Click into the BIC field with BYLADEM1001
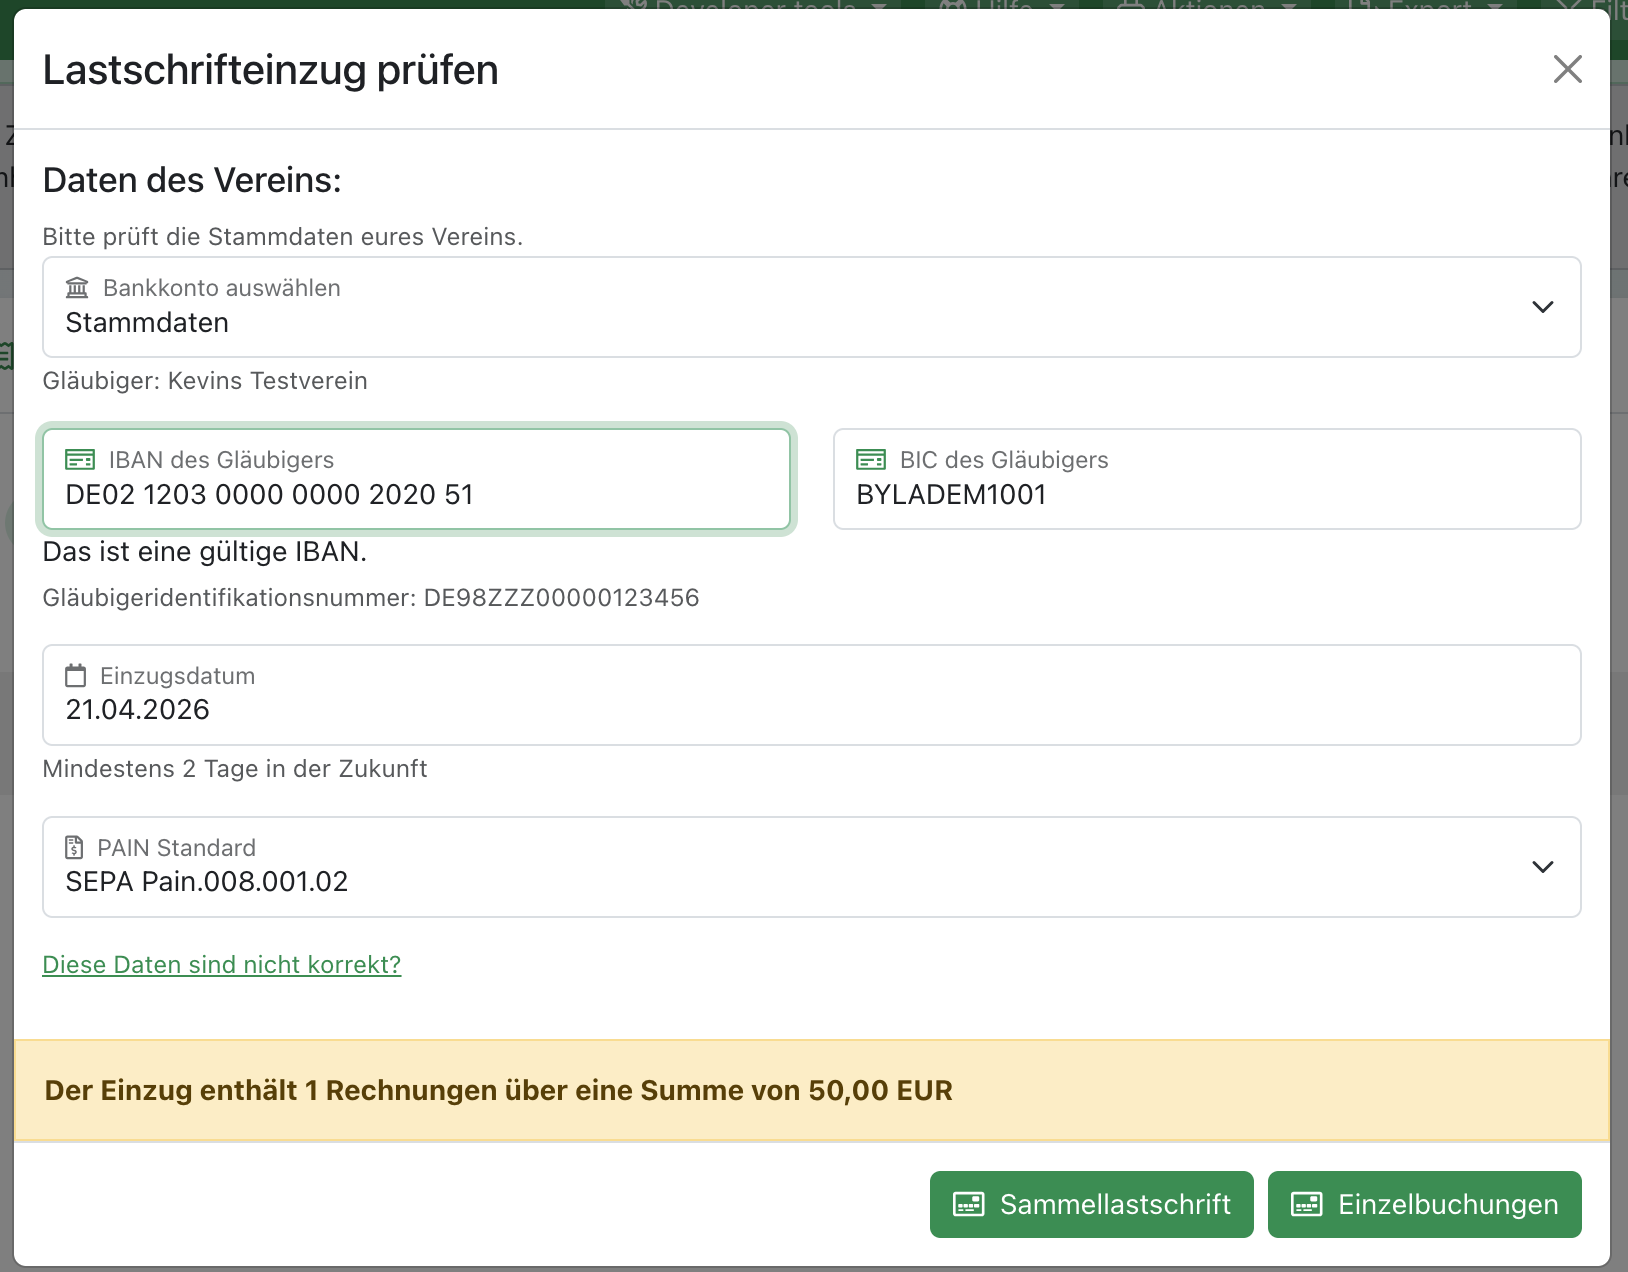This screenshot has height=1272, width=1628. (x=1206, y=494)
